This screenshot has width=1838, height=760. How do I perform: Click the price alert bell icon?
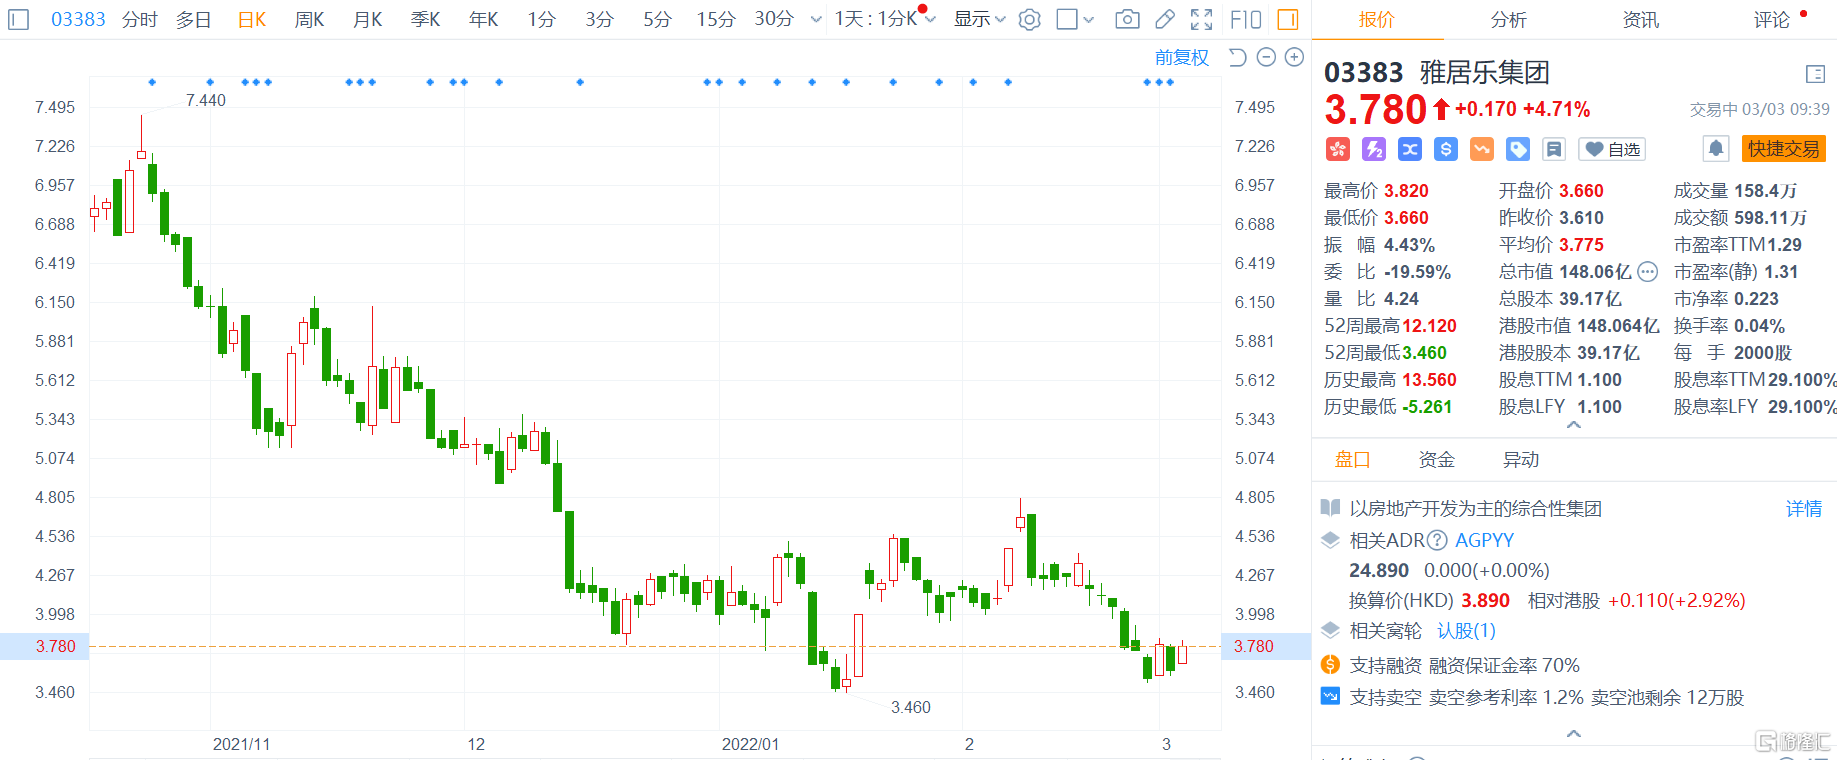click(1715, 149)
